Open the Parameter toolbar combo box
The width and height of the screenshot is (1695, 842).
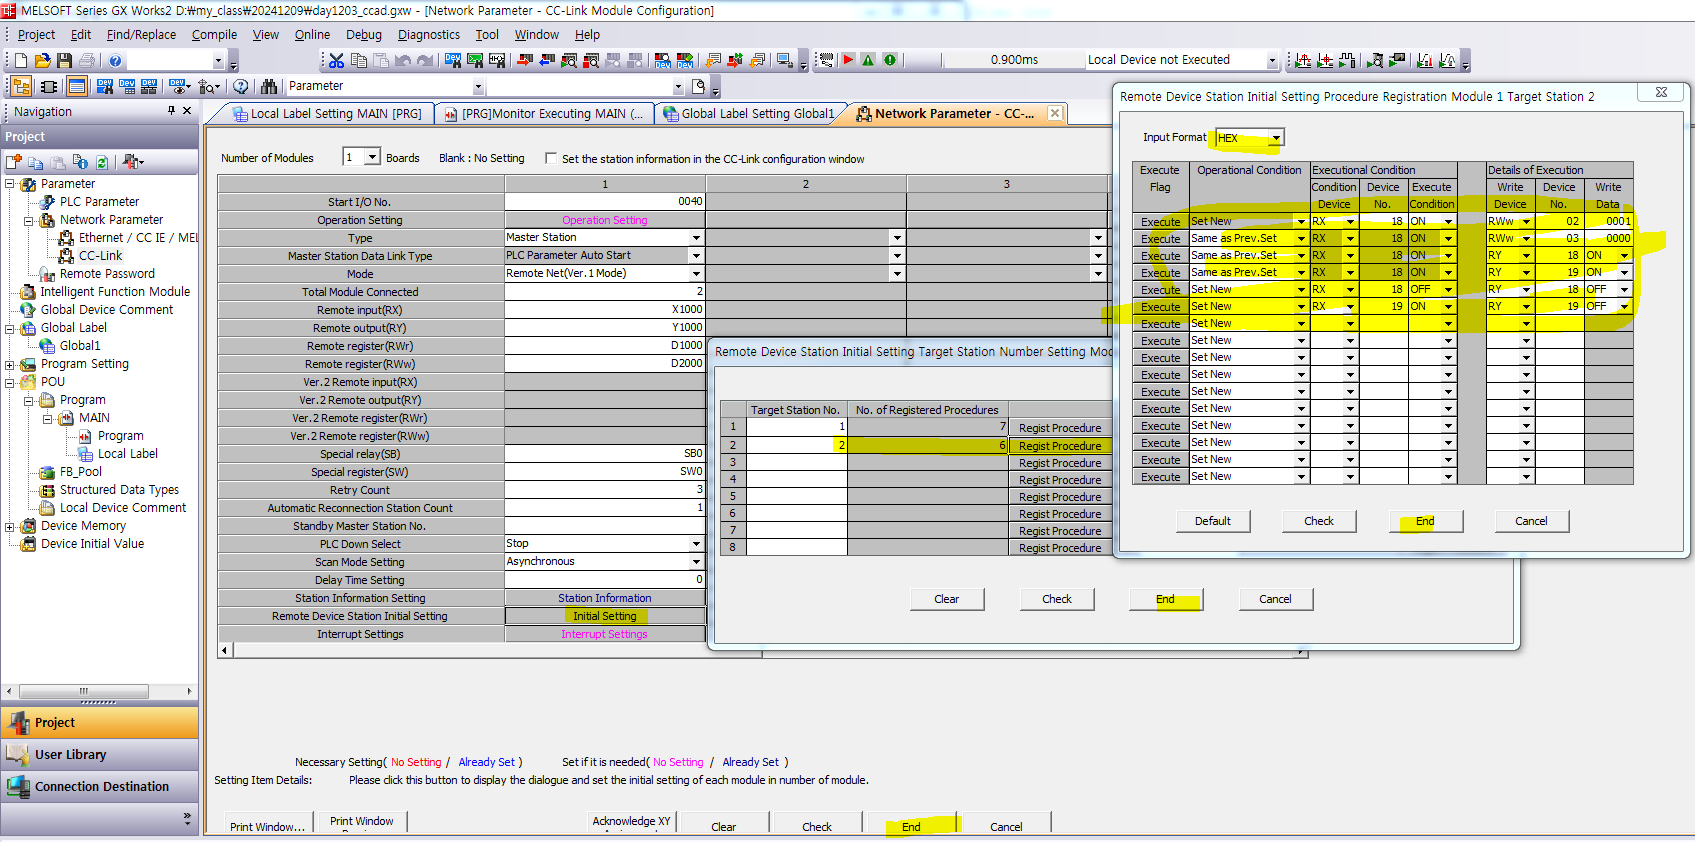point(478,87)
